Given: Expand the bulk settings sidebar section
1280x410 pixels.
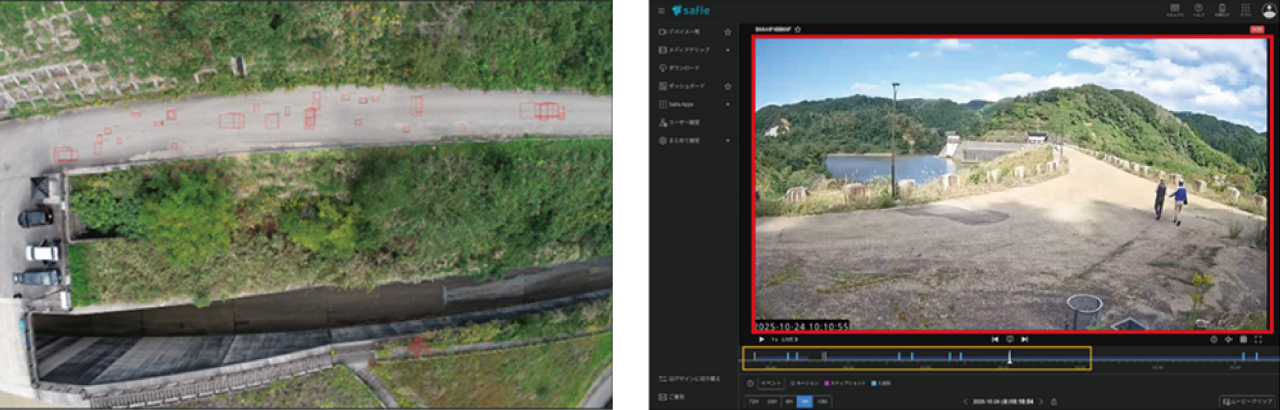Looking at the screenshot, I should coord(727,140).
